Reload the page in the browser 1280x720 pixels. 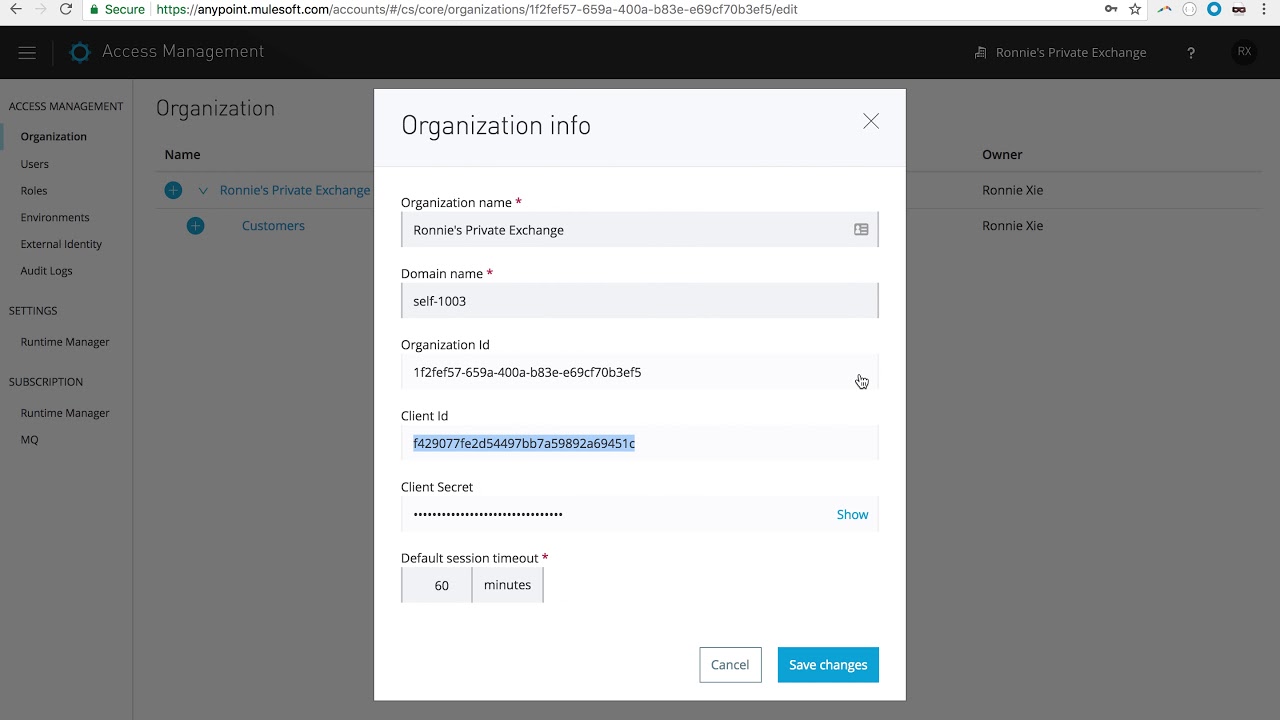pos(66,9)
